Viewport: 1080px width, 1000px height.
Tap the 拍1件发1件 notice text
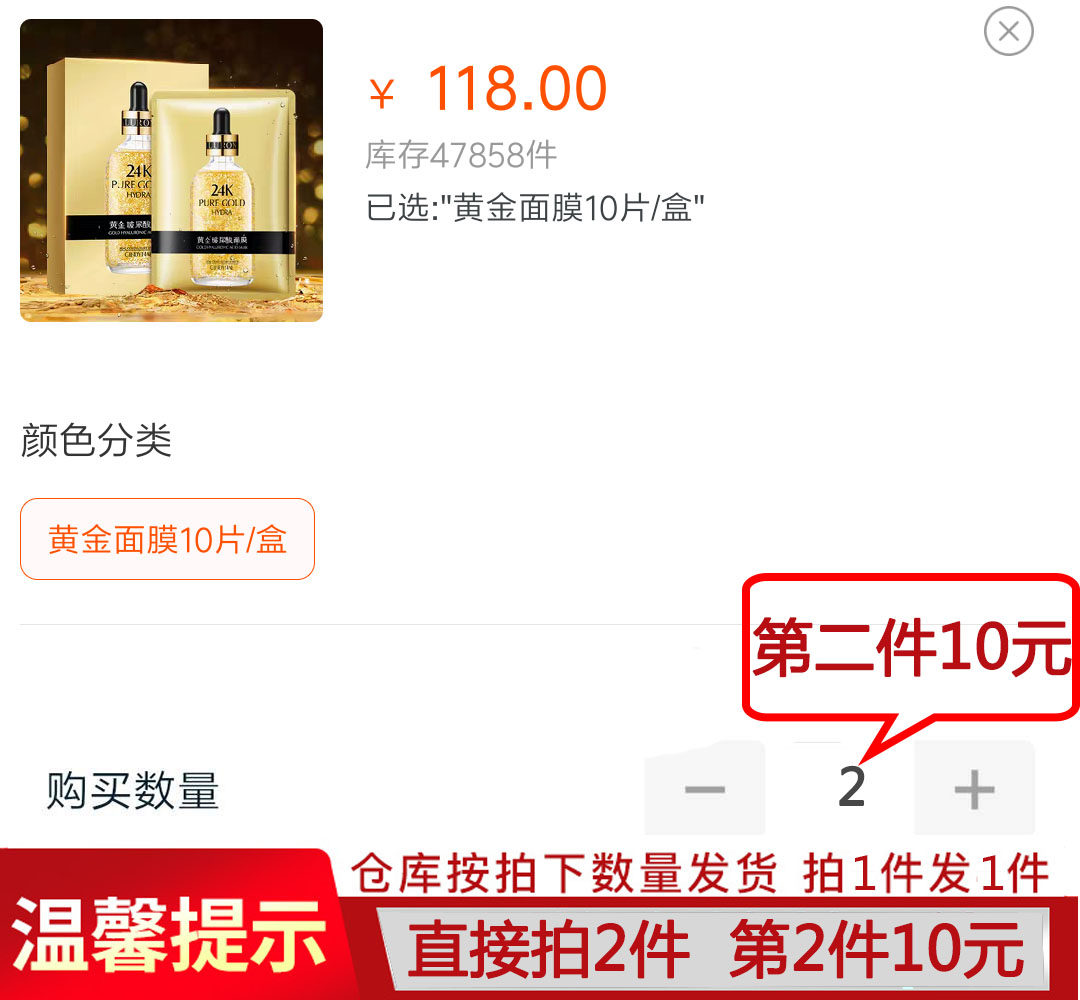[925, 873]
